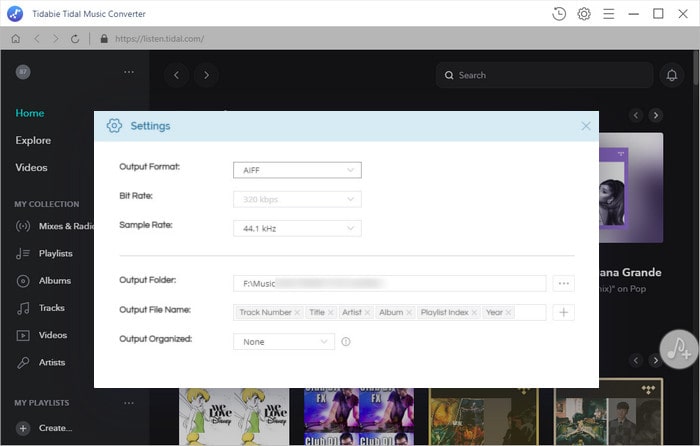Show Output Organized info tooltip
The height and width of the screenshot is (446, 700).
[346, 342]
